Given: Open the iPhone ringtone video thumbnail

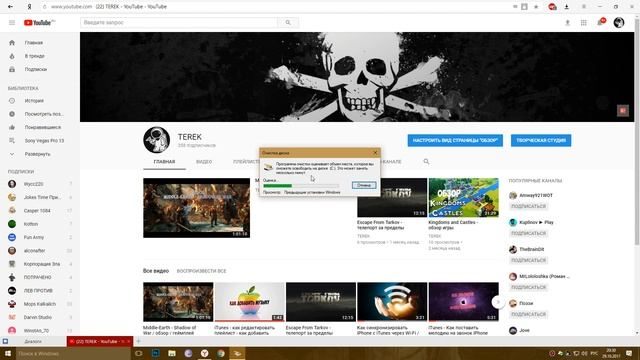Looking at the screenshot, I should (x=463, y=302).
